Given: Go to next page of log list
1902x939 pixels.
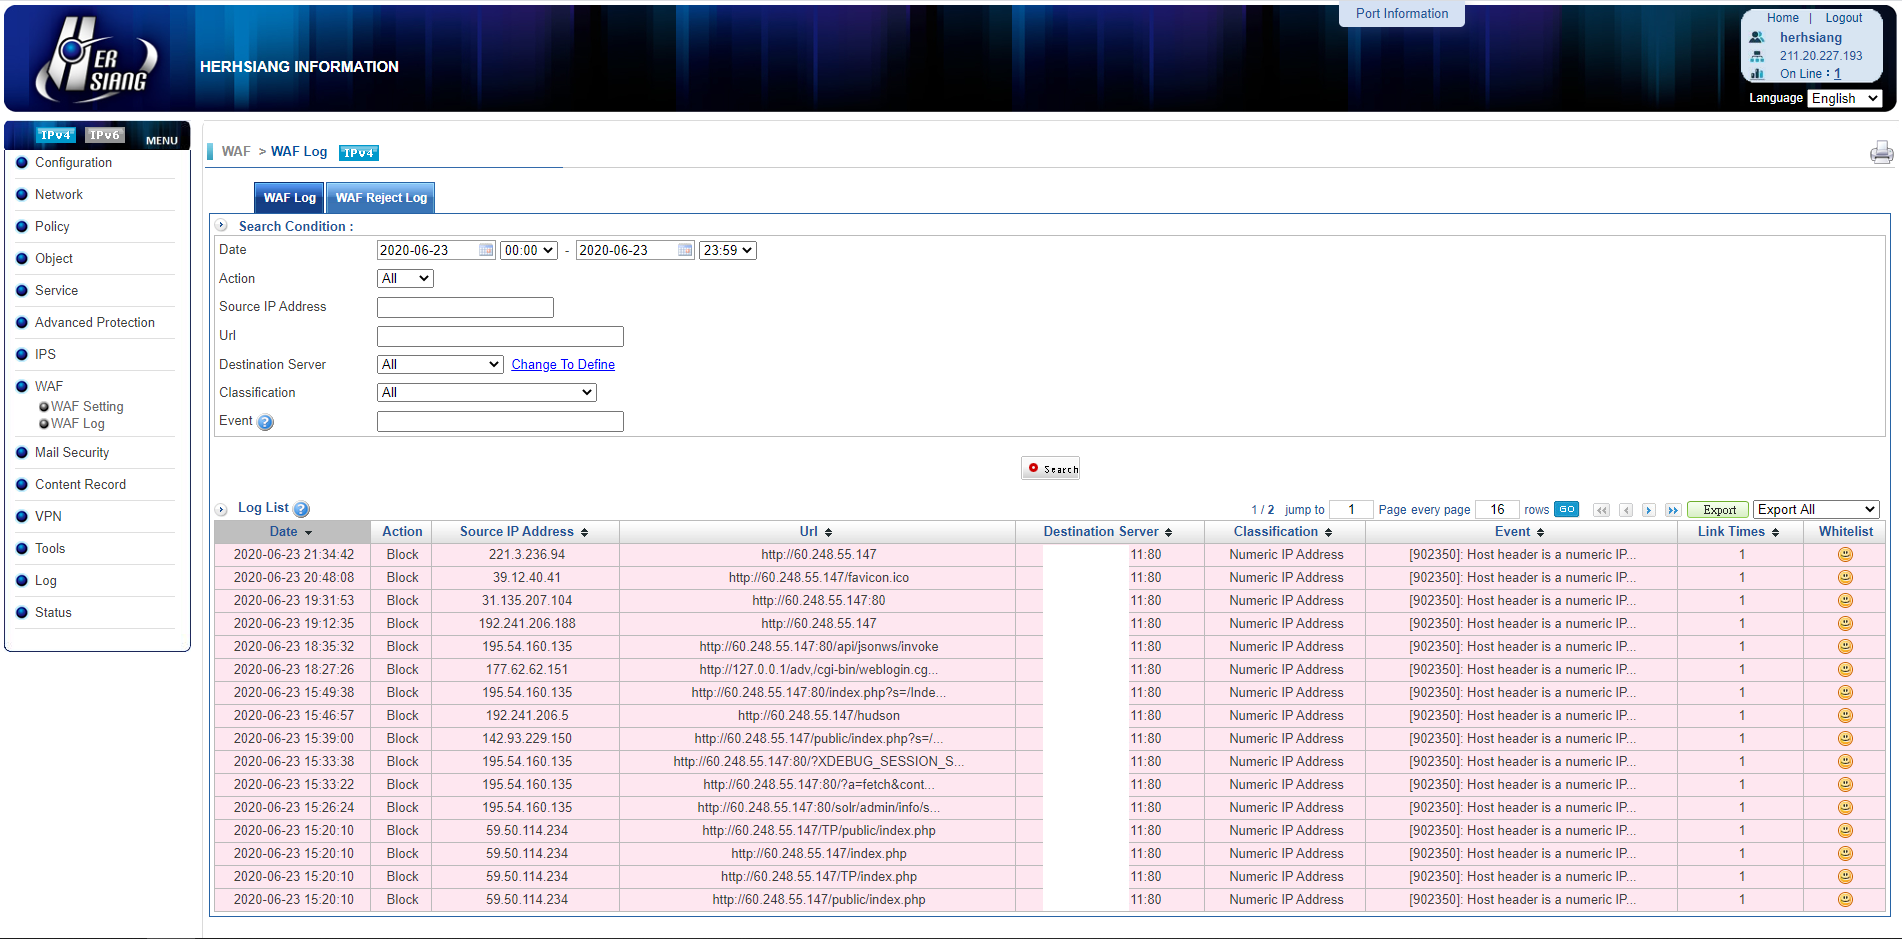Looking at the screenshot, I should 1649,510.
